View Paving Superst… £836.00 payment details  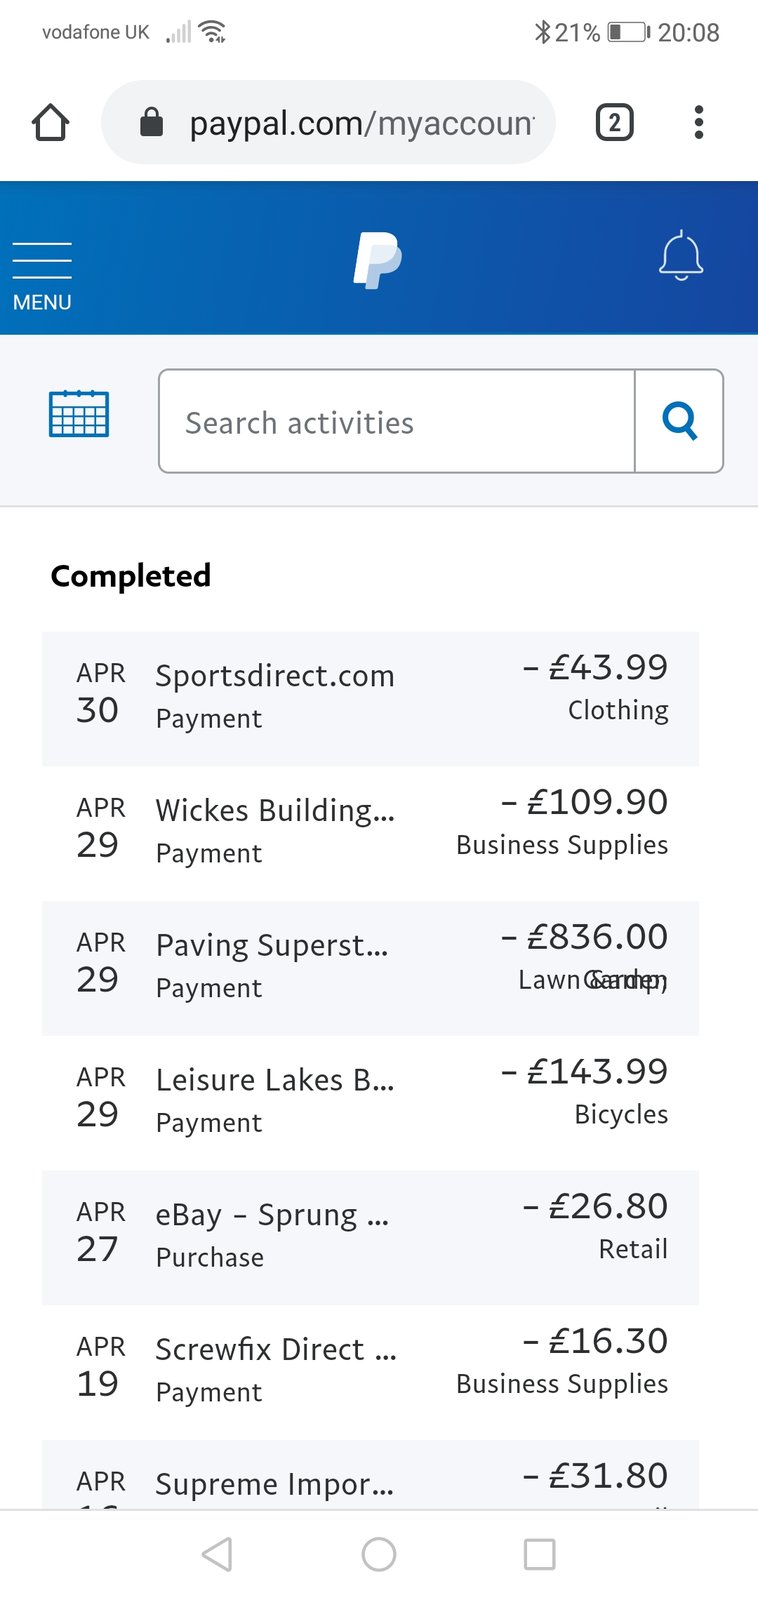pyautogui.click(x=370, y=968)
